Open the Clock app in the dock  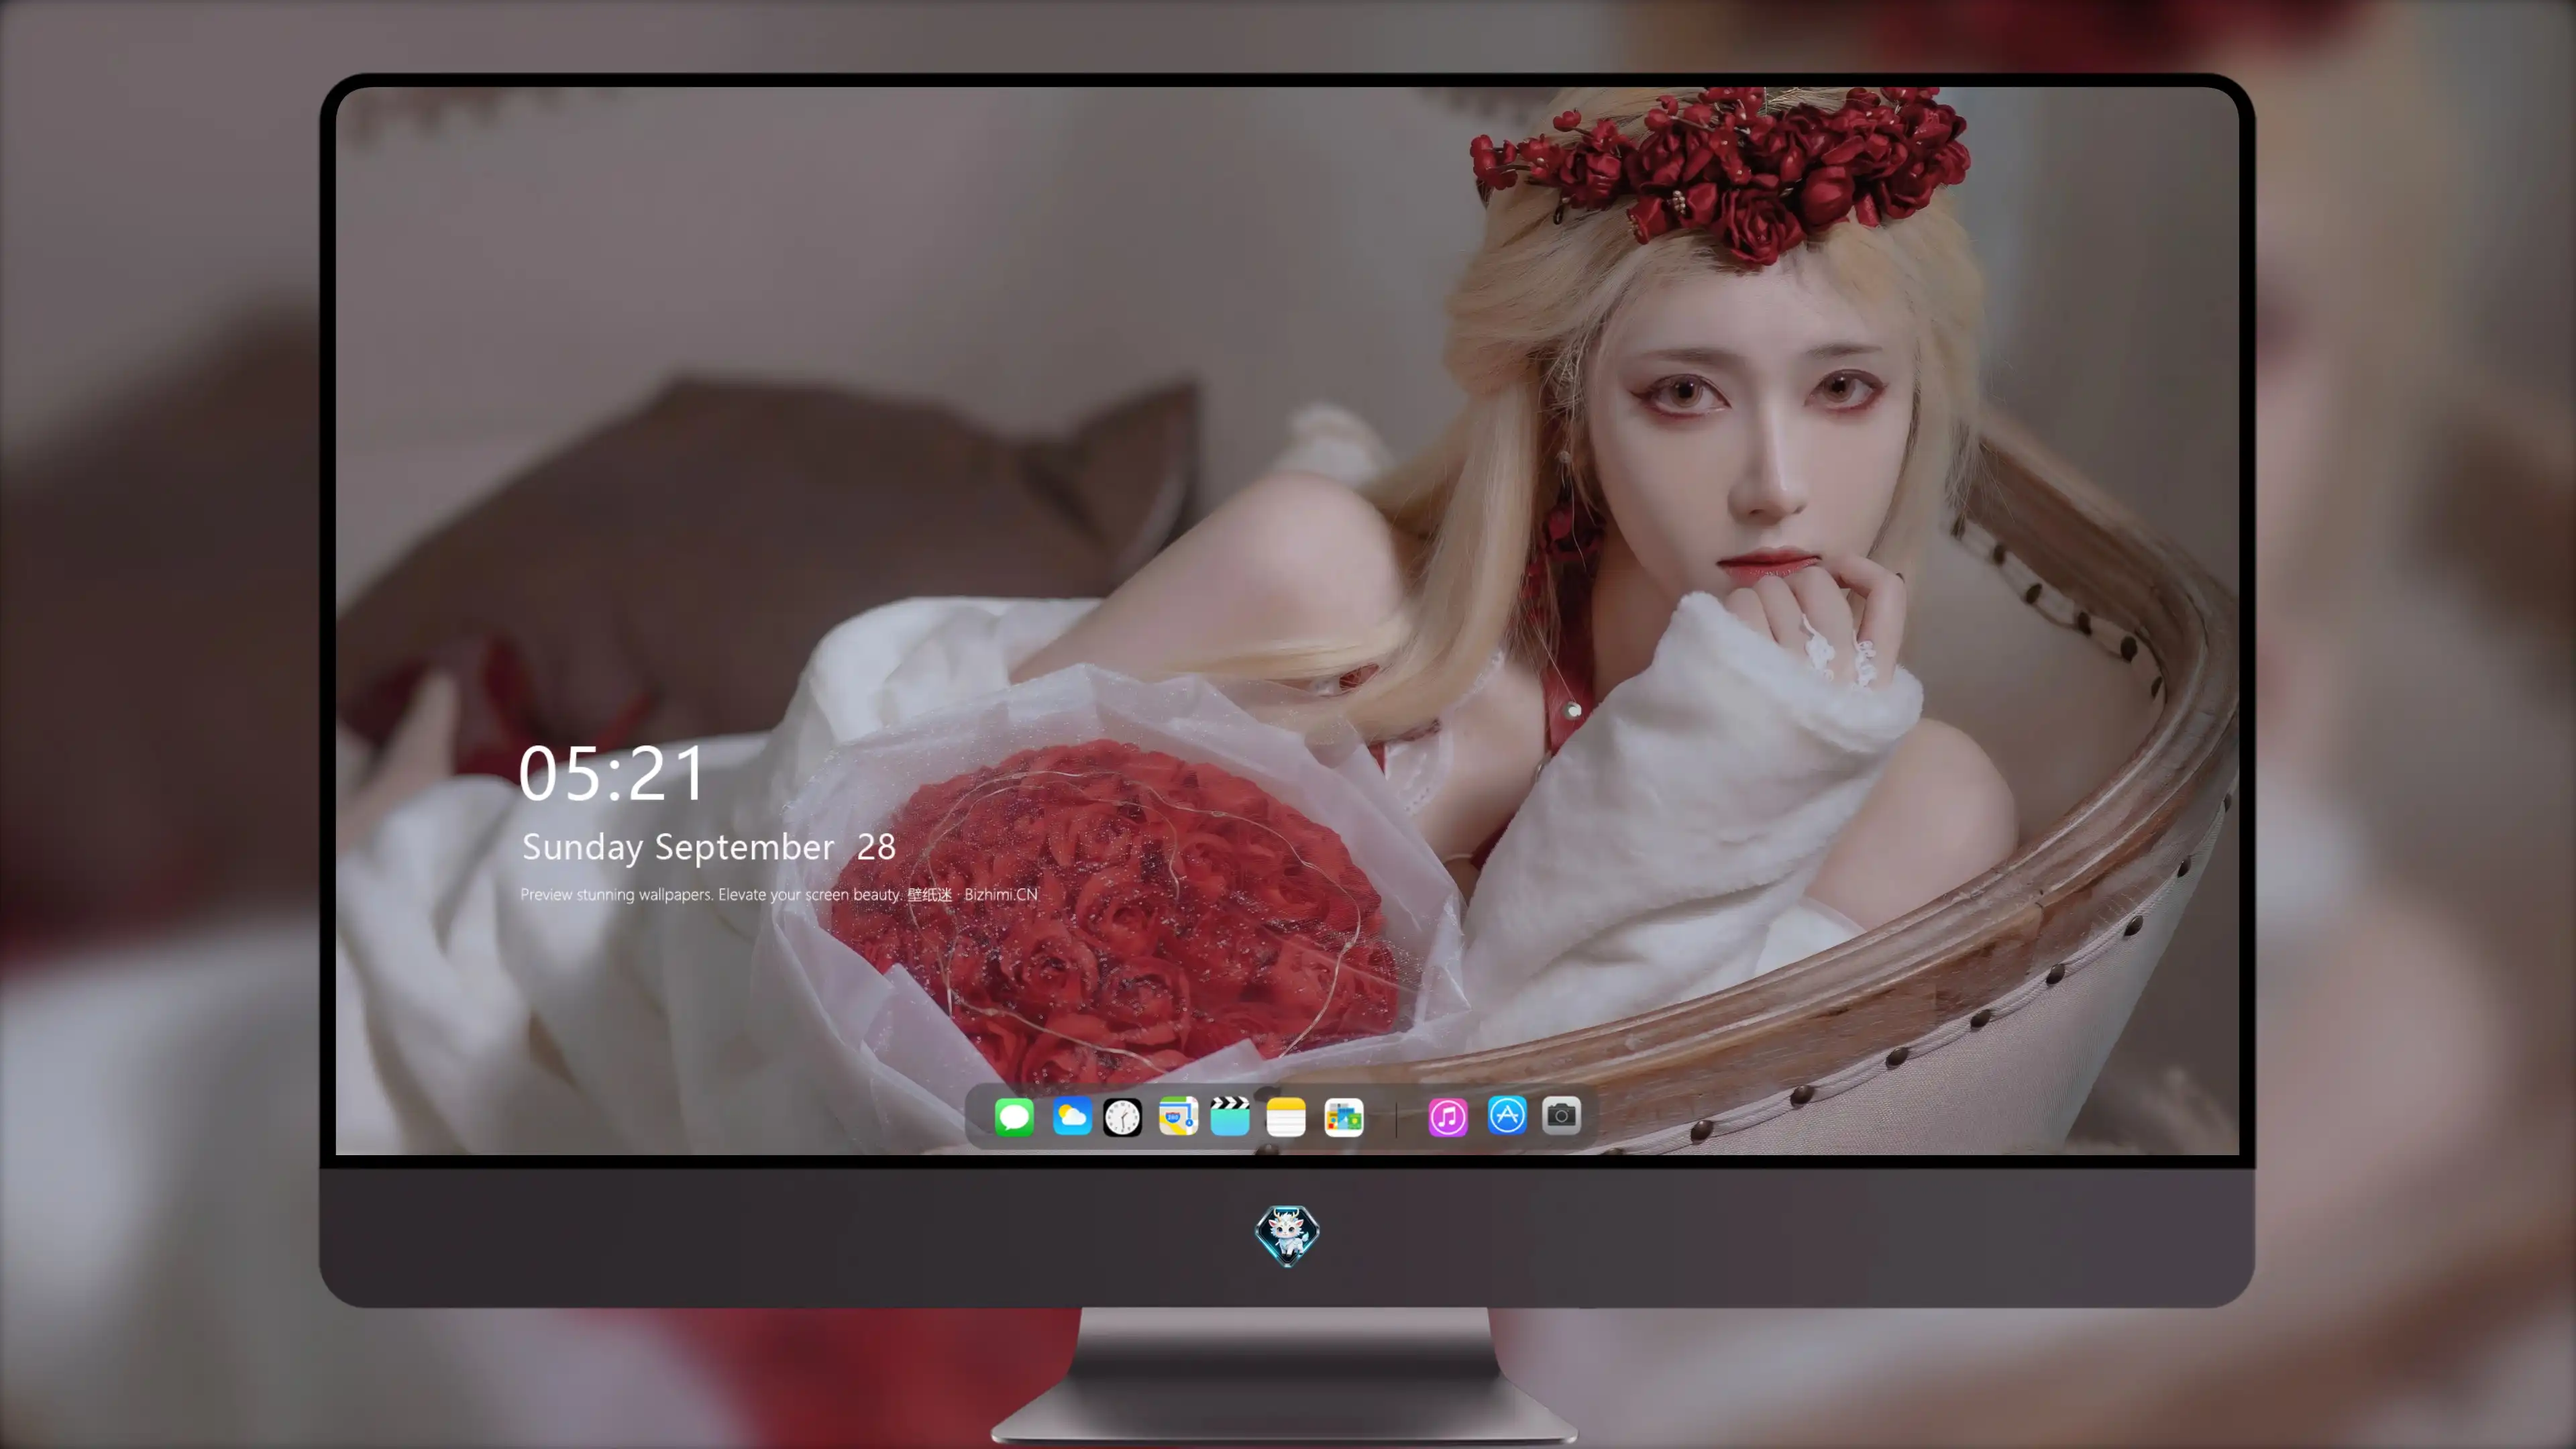pos(1122,1116)
